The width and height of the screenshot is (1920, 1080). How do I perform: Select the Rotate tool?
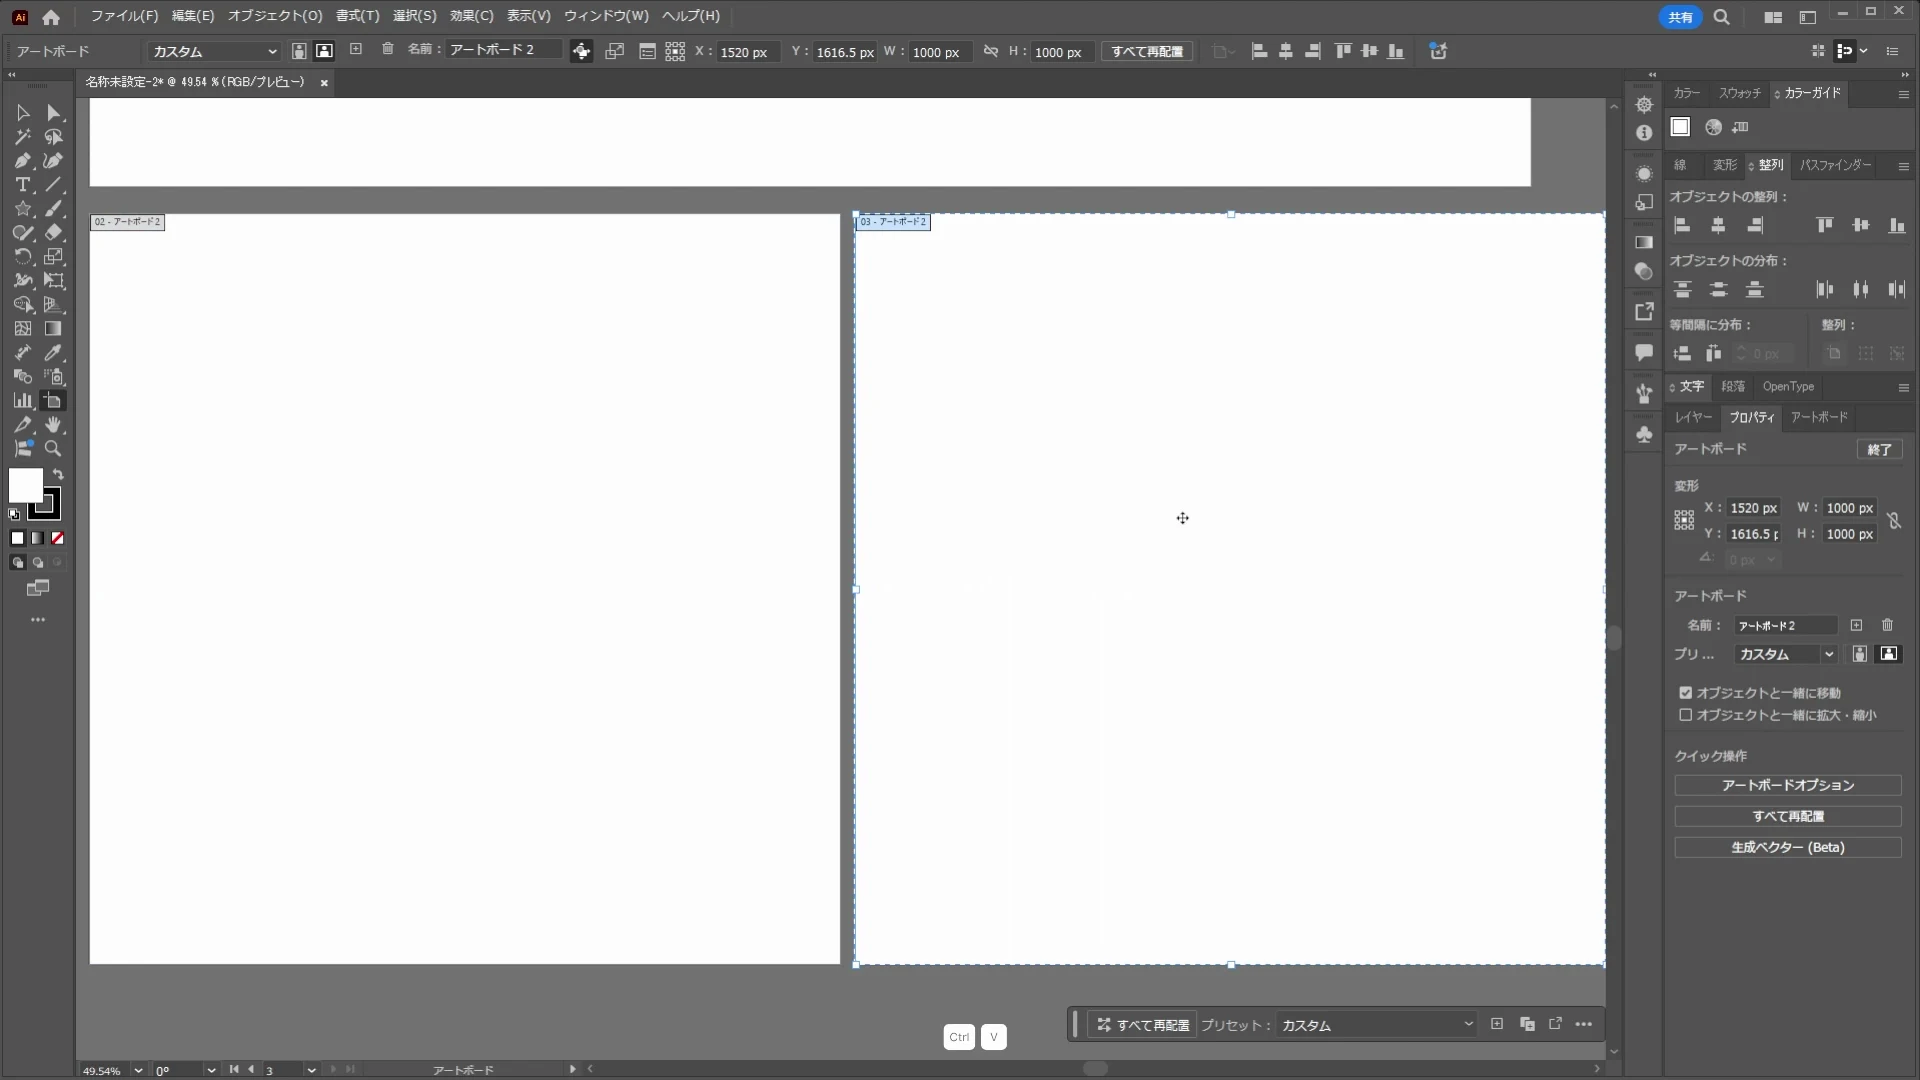pos(23,257)
